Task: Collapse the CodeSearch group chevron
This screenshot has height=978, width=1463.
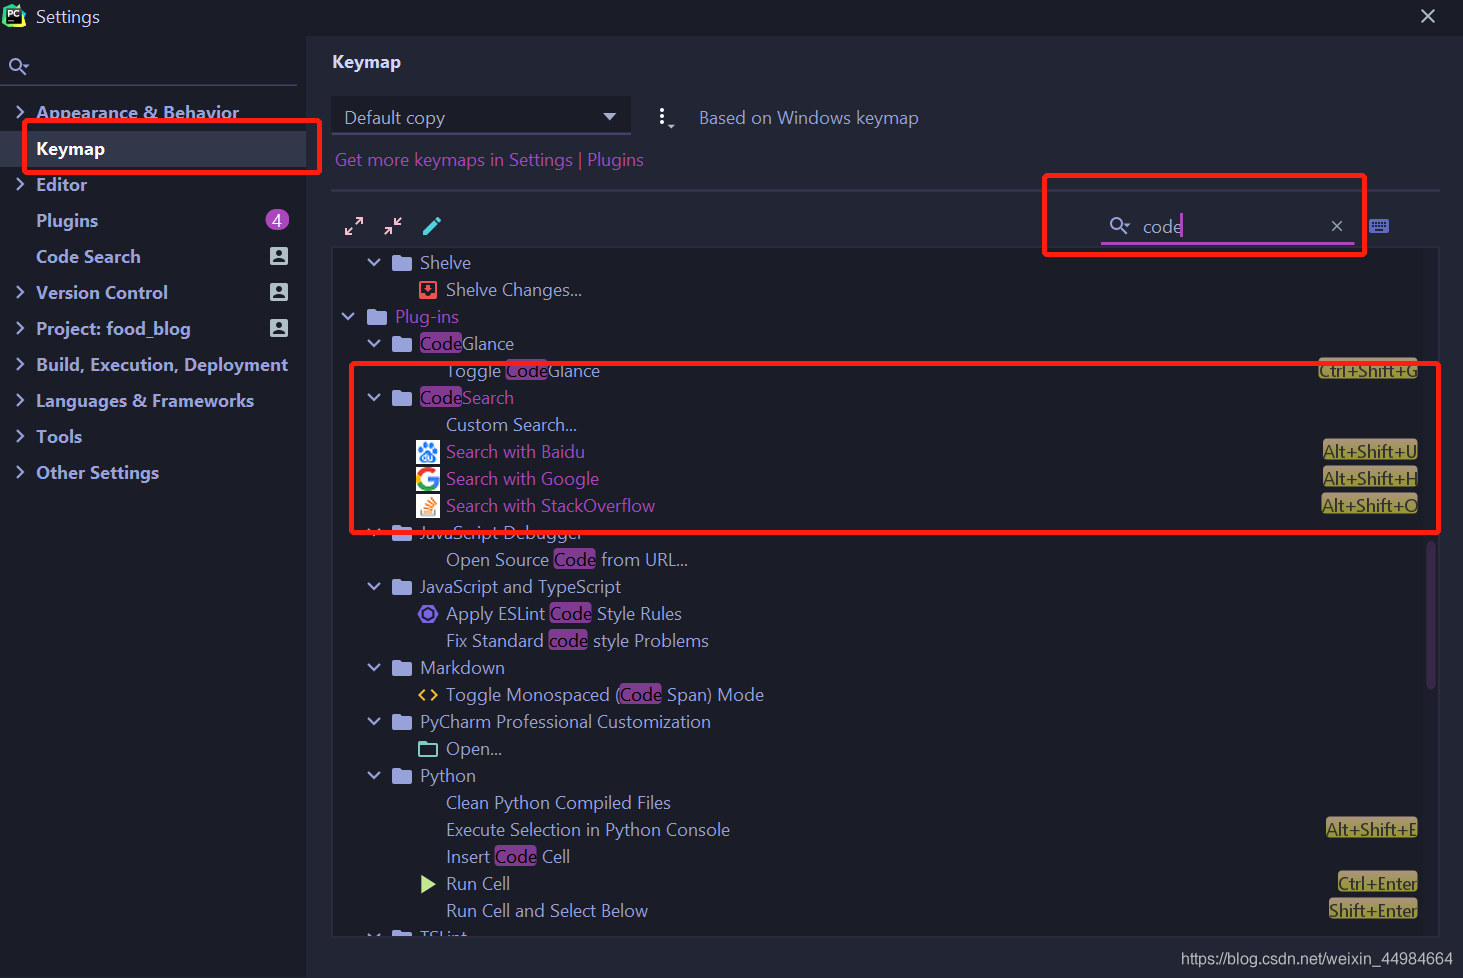Action: 374,398
